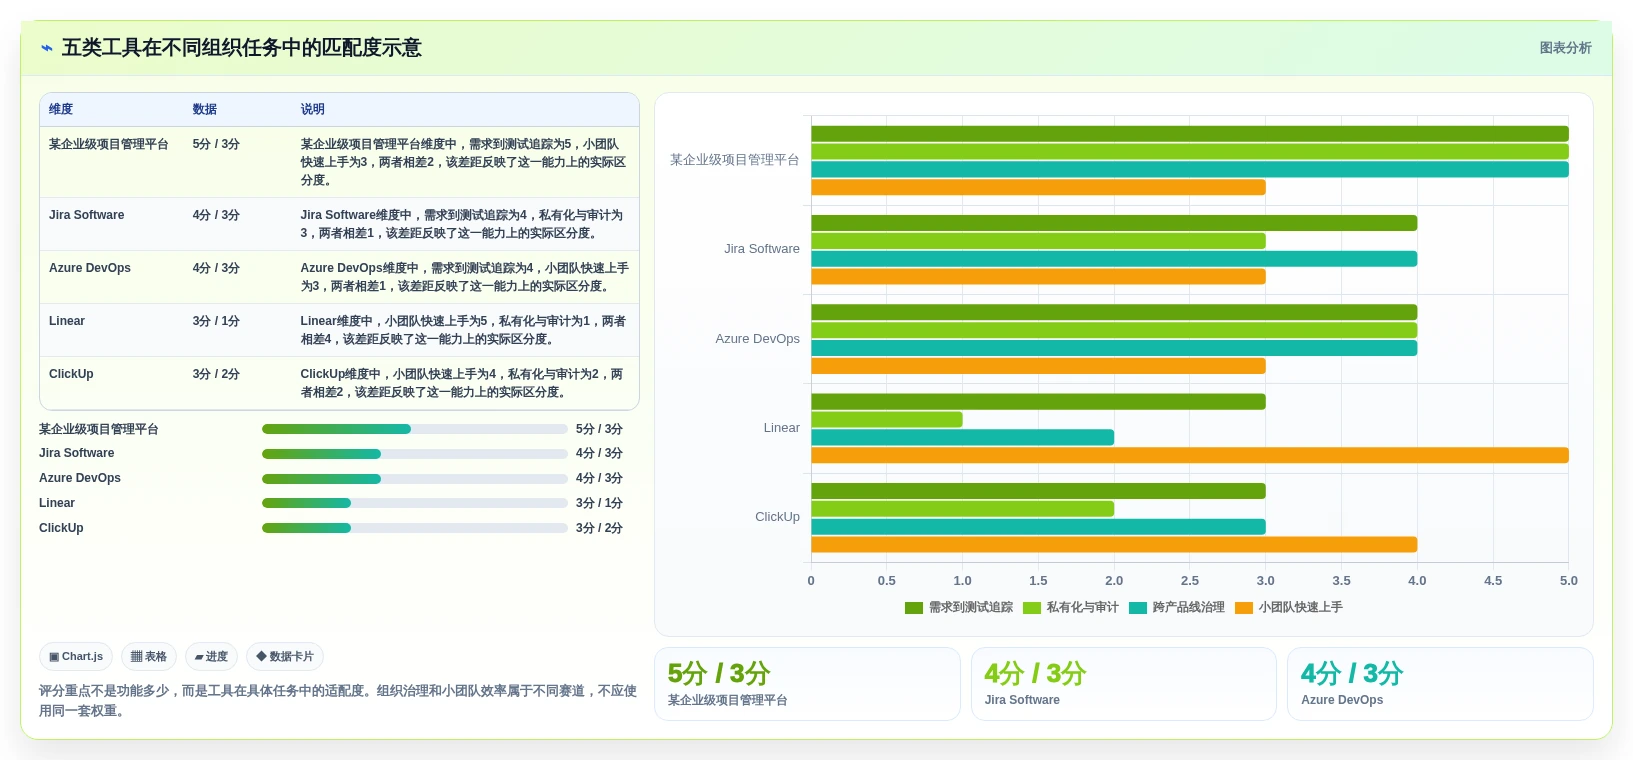Screen dimensions: 1633x760
Task: Click the dark green 需求到测试追踪 bar for Jira Software
Action: coord(1114,223)
